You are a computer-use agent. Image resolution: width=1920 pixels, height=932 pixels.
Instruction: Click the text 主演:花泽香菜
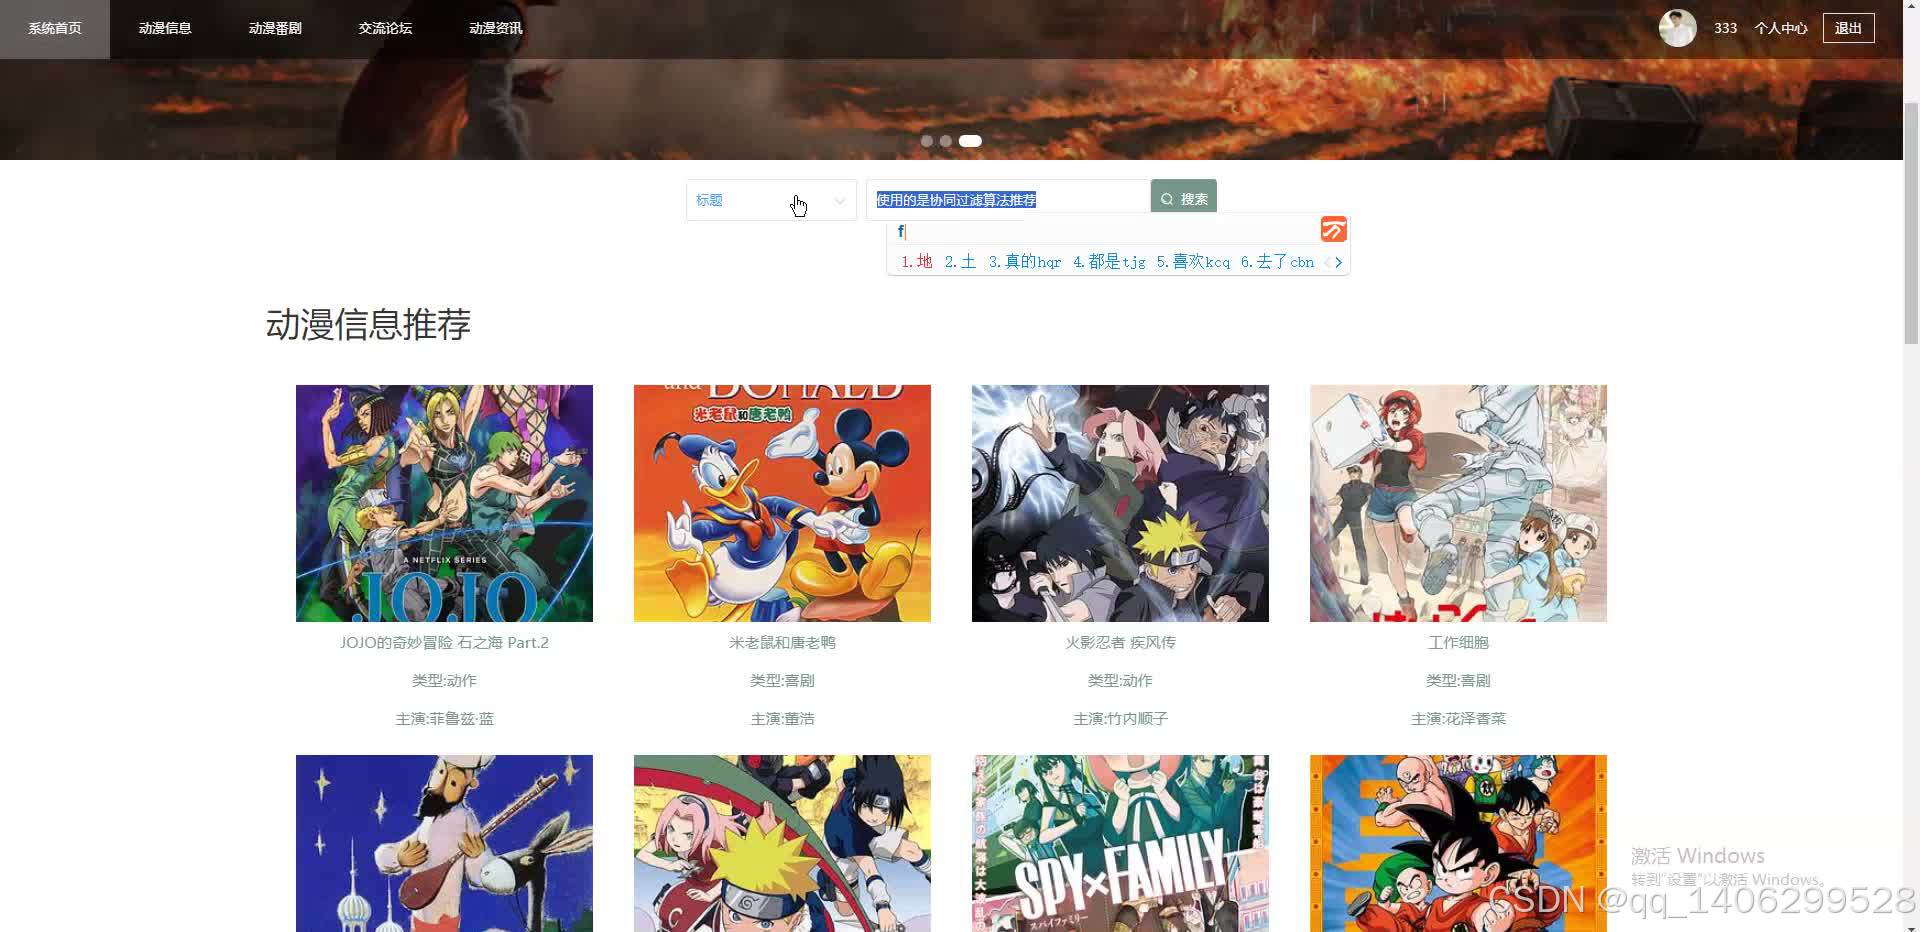[x=1458, y=719]
